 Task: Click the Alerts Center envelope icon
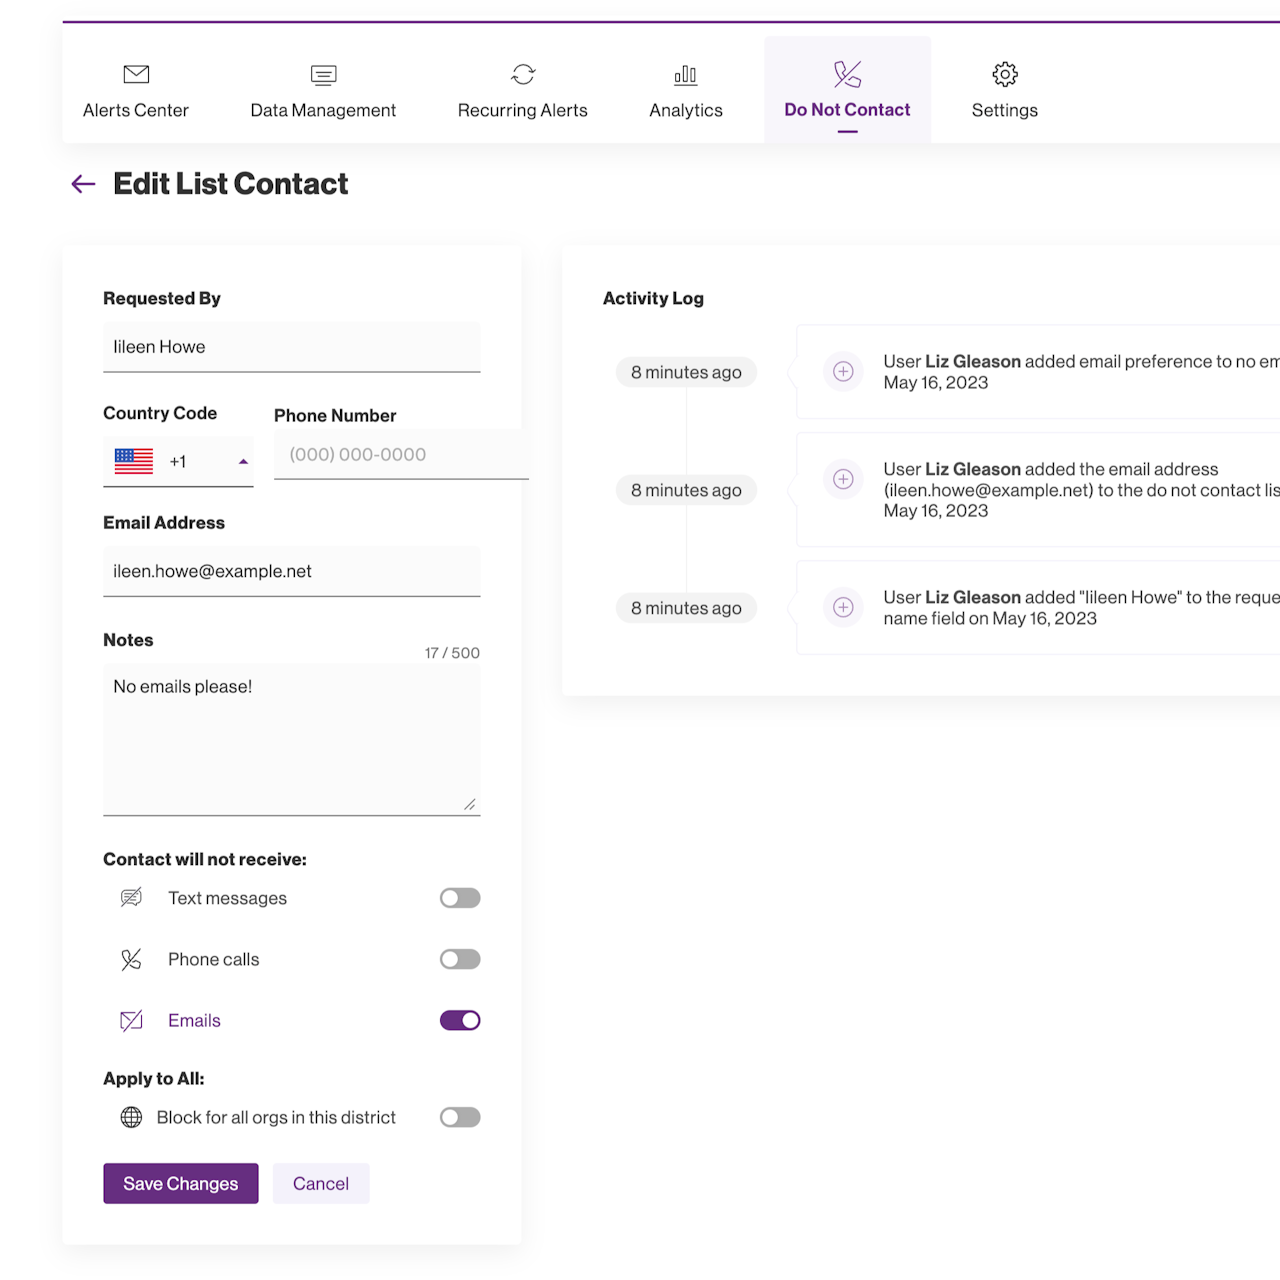pos(136,74)
